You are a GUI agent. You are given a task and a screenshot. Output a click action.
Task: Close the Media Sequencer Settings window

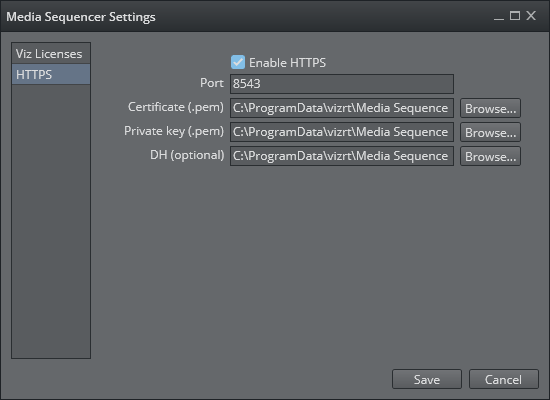point(531,16)
